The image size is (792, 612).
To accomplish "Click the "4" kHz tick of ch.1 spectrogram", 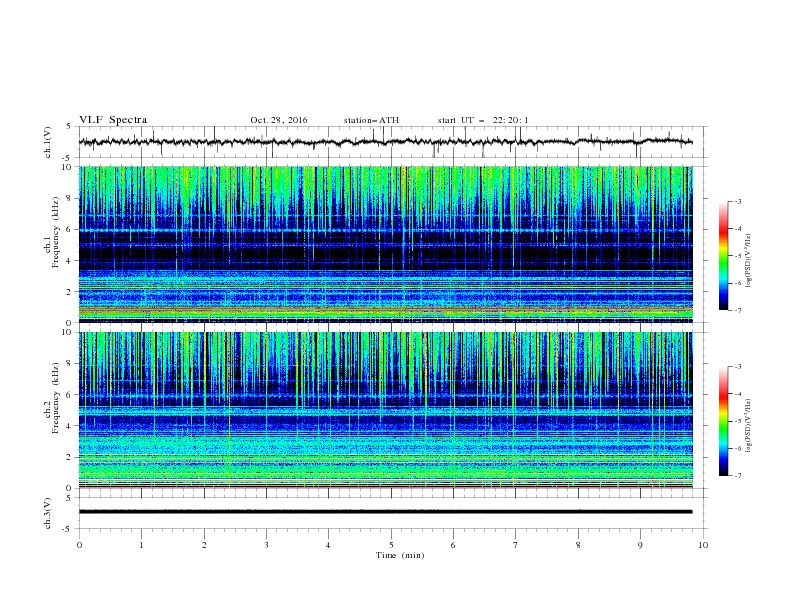I will pos(70,261).
